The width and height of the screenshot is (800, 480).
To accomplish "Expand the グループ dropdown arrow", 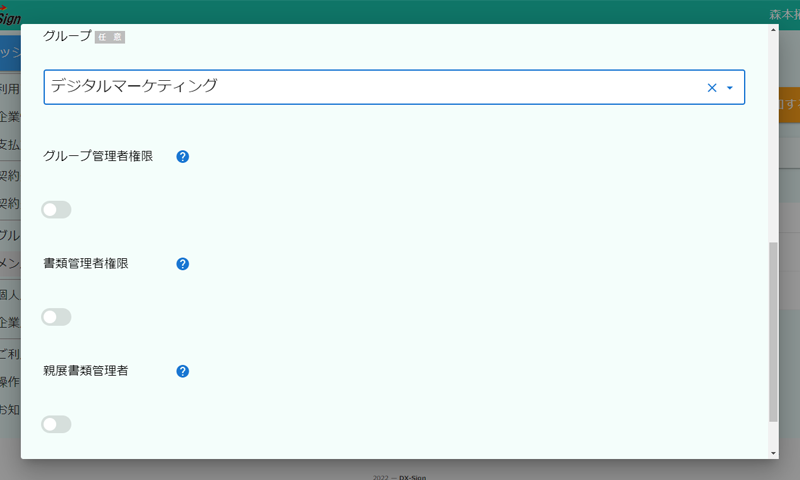I will [730, 88].
